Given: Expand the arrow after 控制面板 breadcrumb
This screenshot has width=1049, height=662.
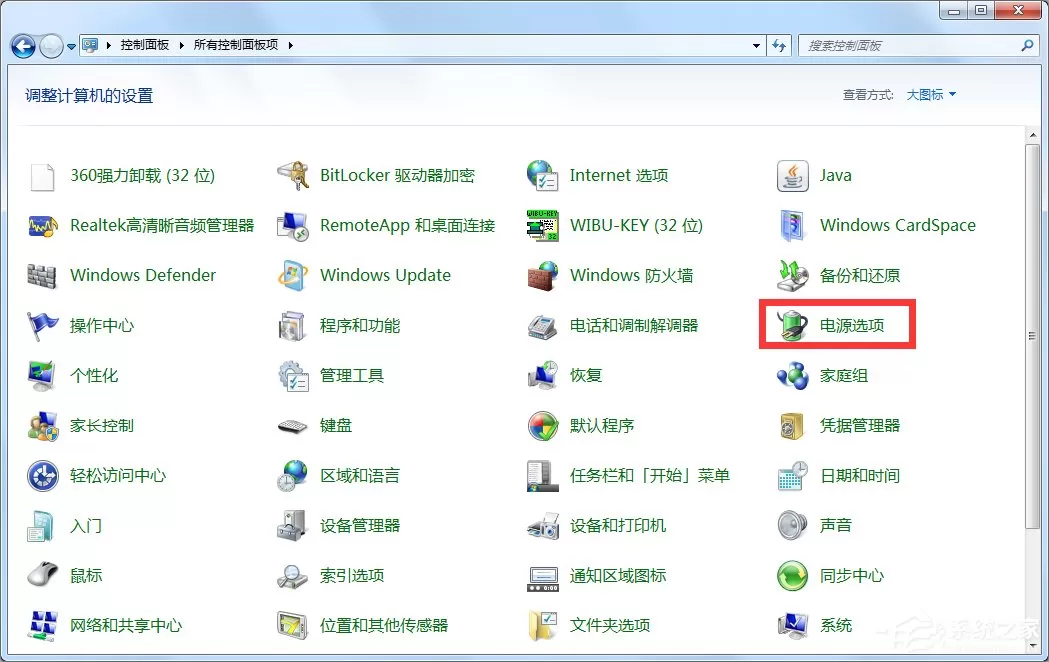Looking at the screenshot, I should point(181,45).
